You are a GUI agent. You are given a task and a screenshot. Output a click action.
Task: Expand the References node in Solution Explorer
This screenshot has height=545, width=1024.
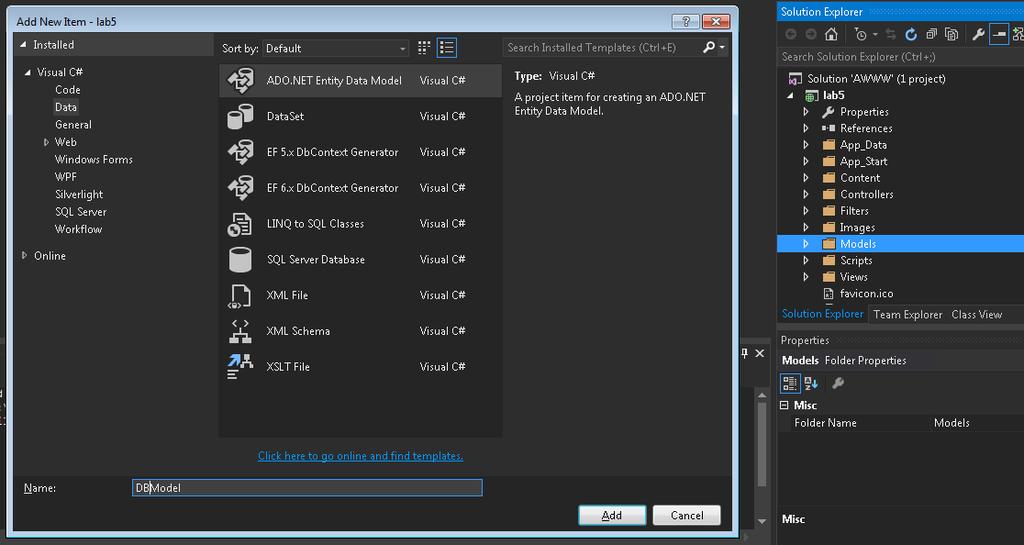pyautogui.click(x=806, y=129)
